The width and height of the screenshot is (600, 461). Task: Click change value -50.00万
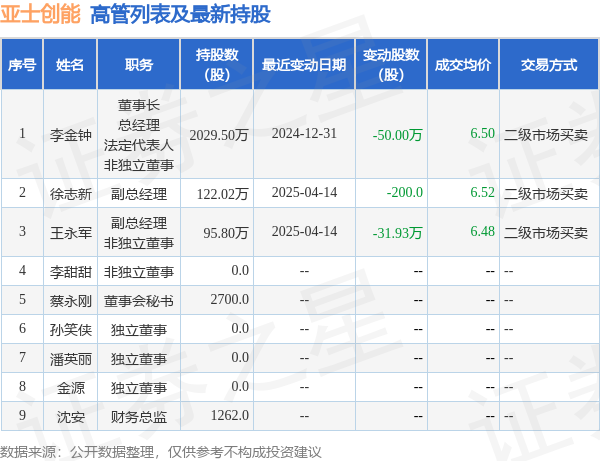click(398, 135)
